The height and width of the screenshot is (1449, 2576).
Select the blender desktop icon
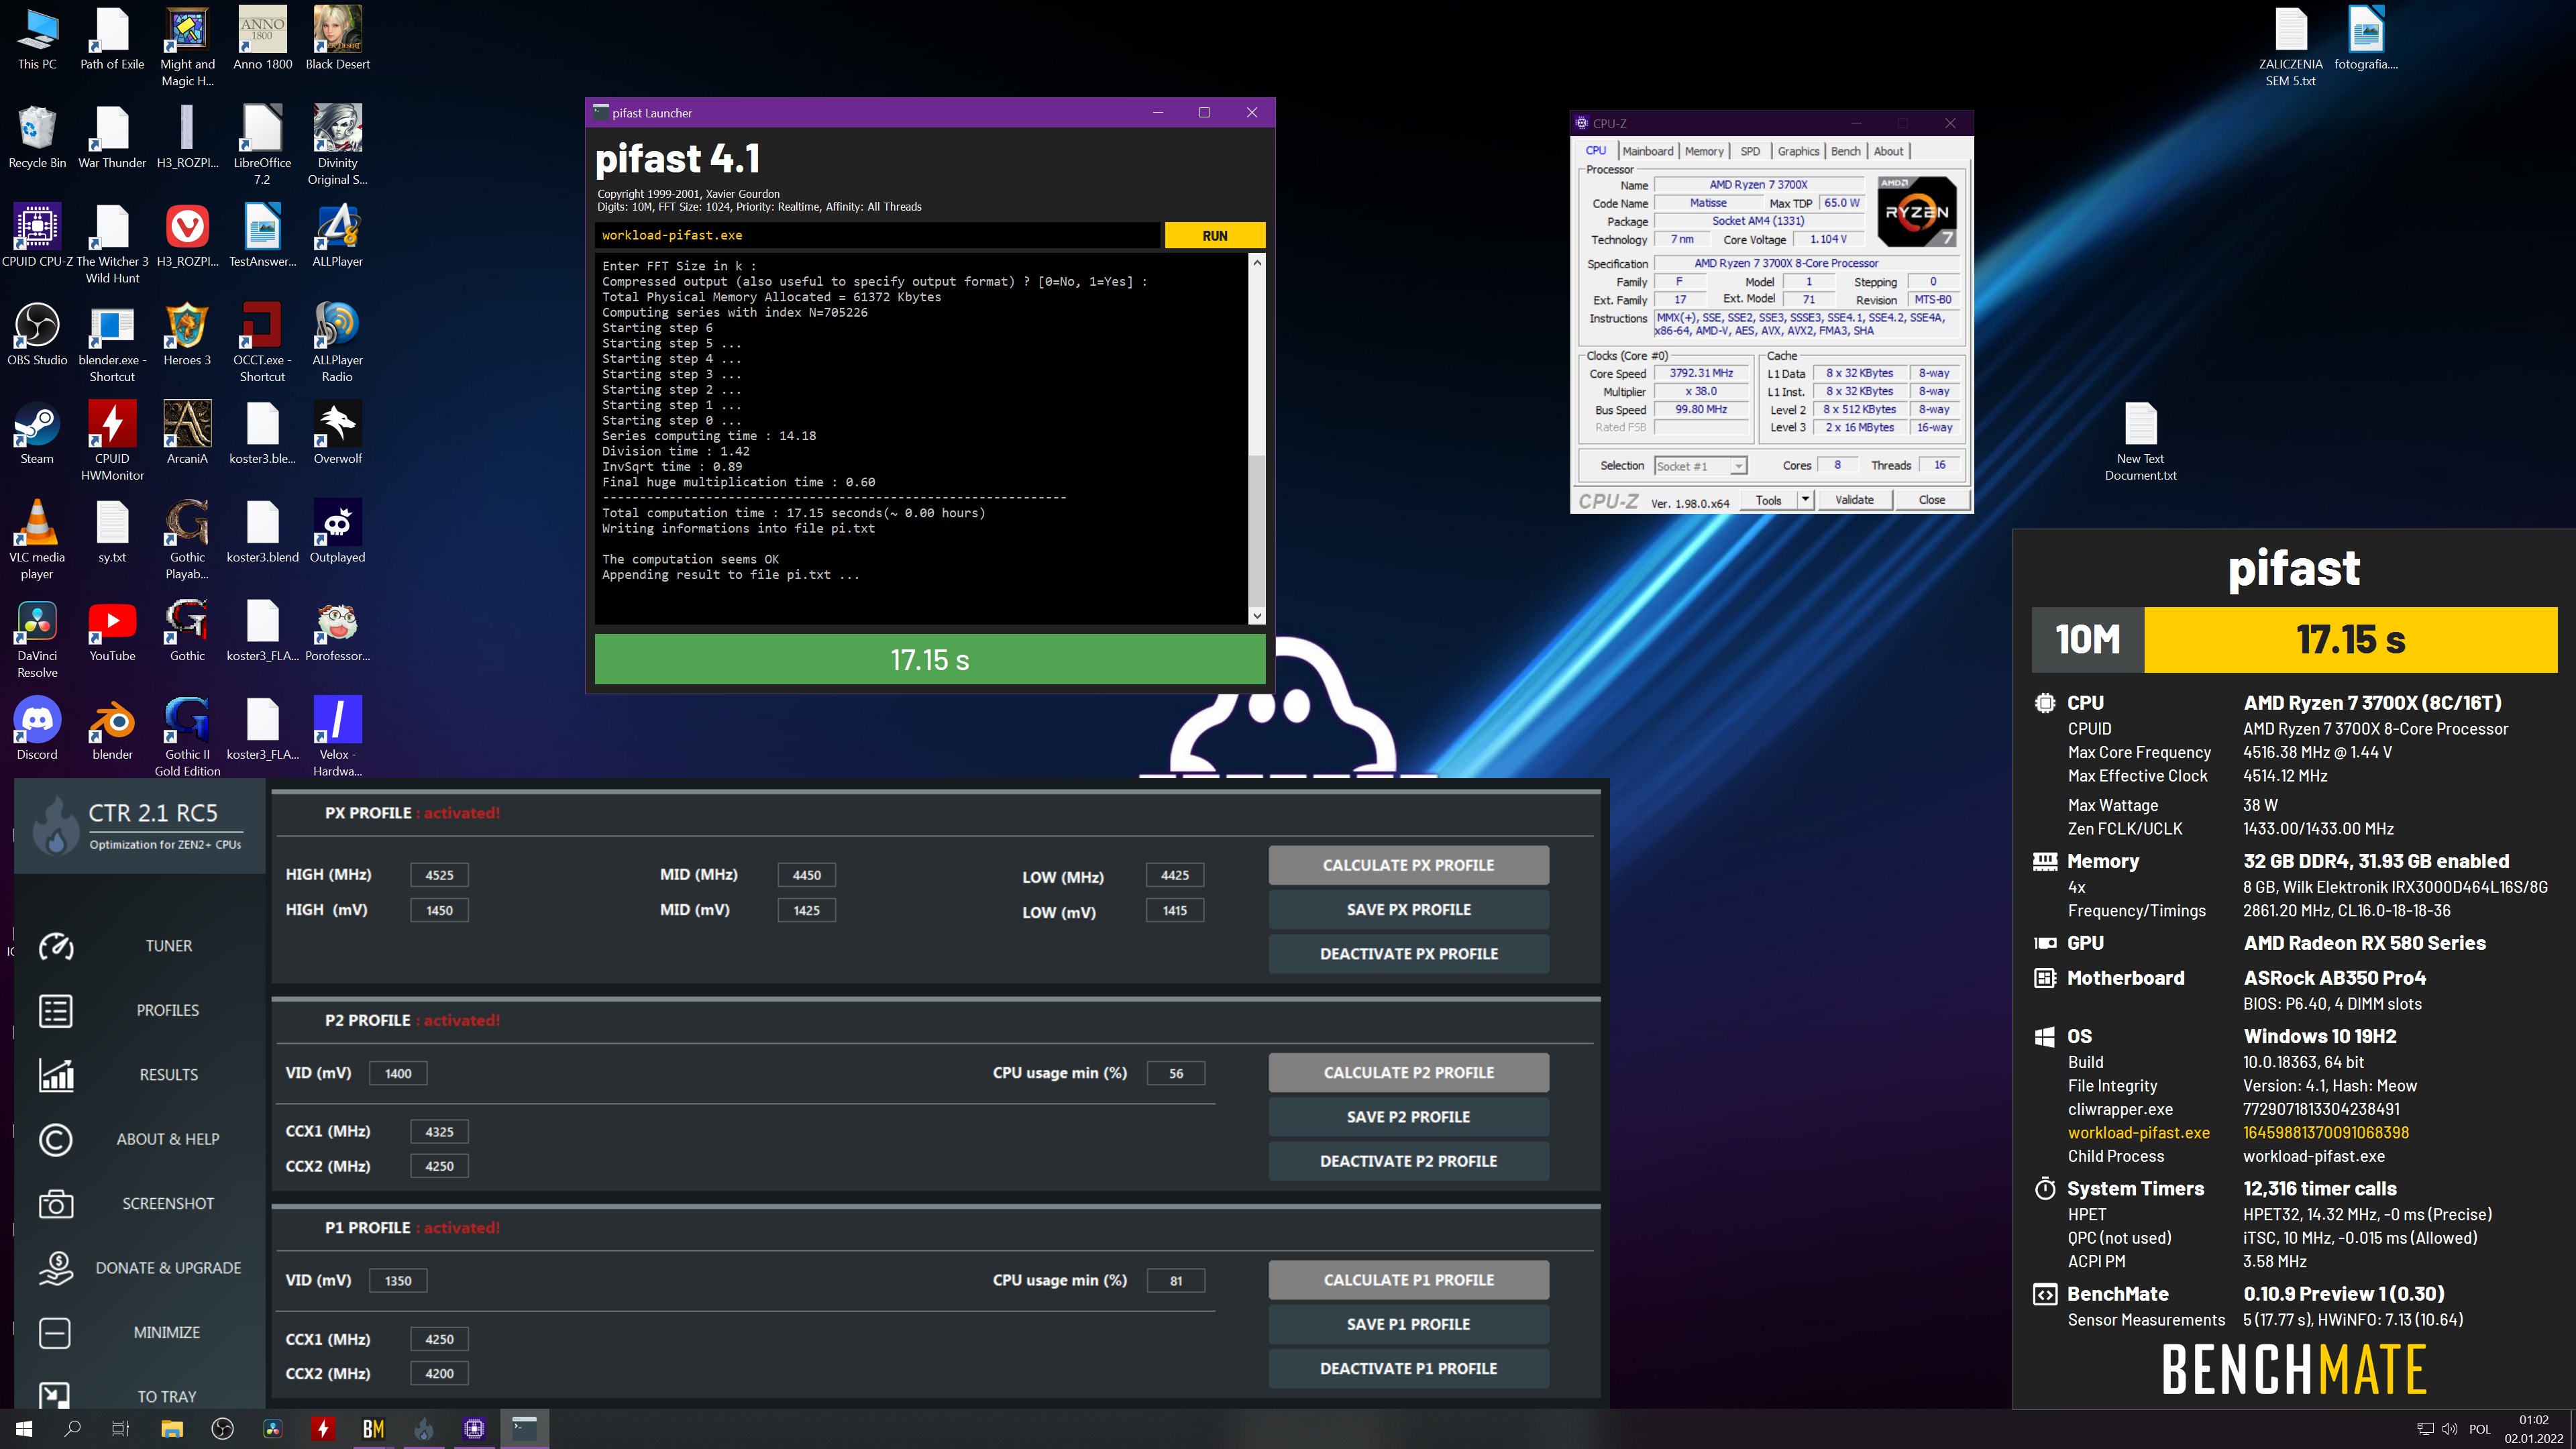[112, 729]
